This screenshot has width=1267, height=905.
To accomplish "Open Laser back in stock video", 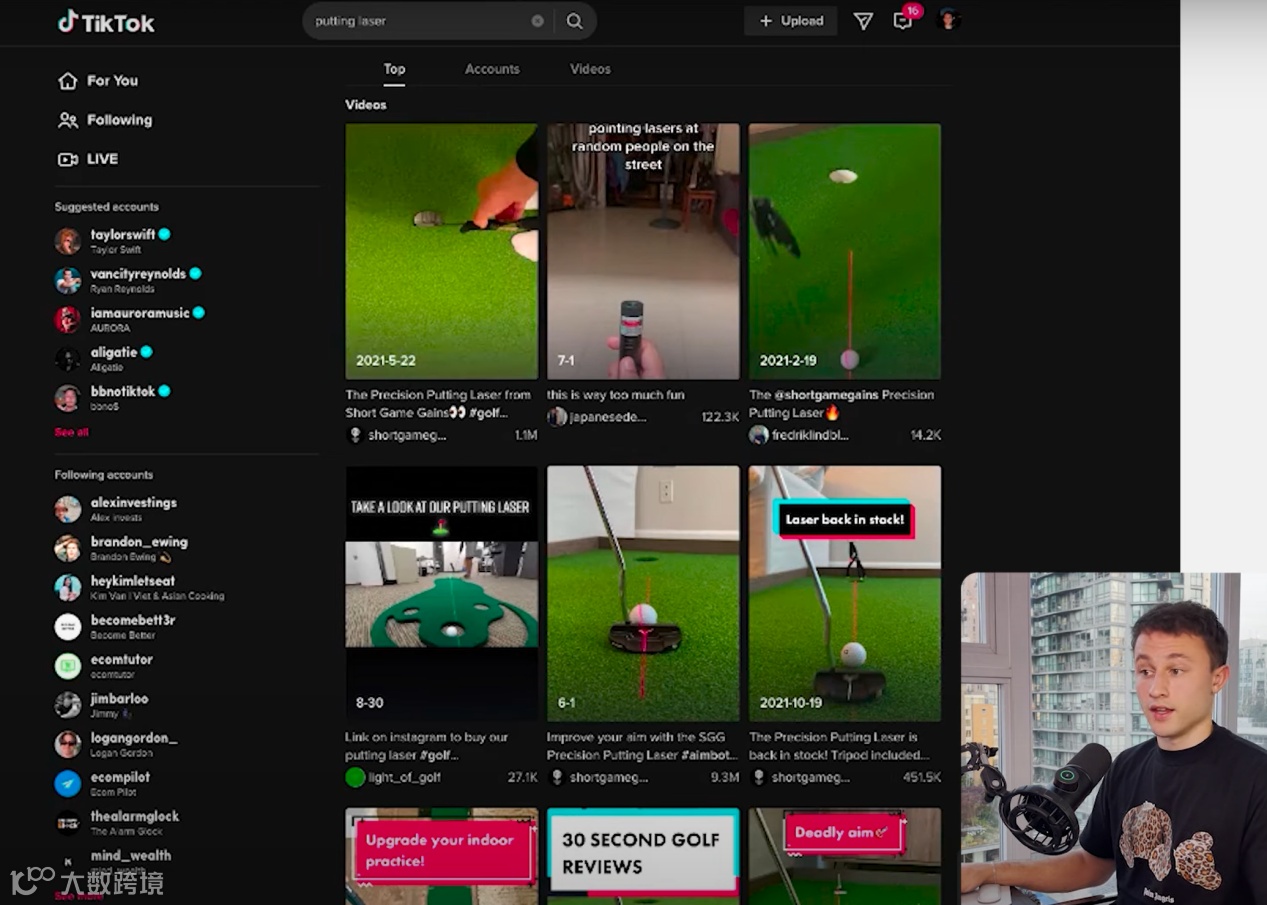I will tap(845, 593).
